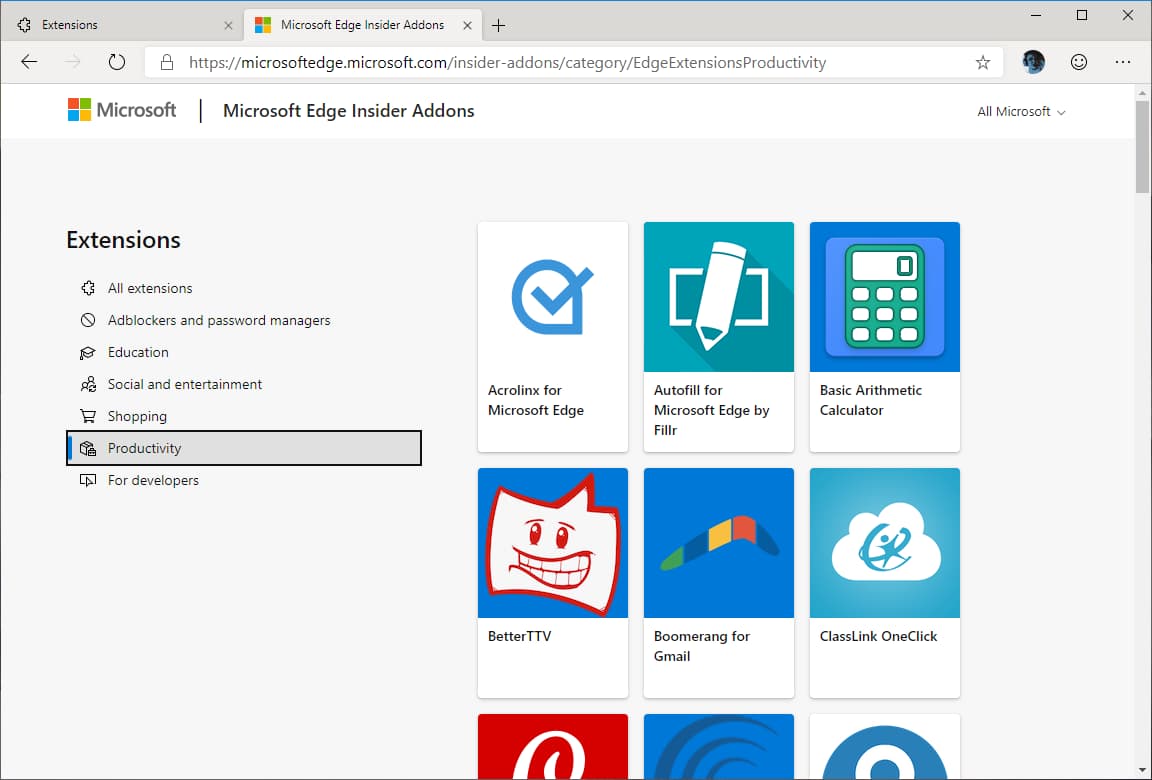
Task: Click the Productivity category icon
Action: tap(88, 448)
